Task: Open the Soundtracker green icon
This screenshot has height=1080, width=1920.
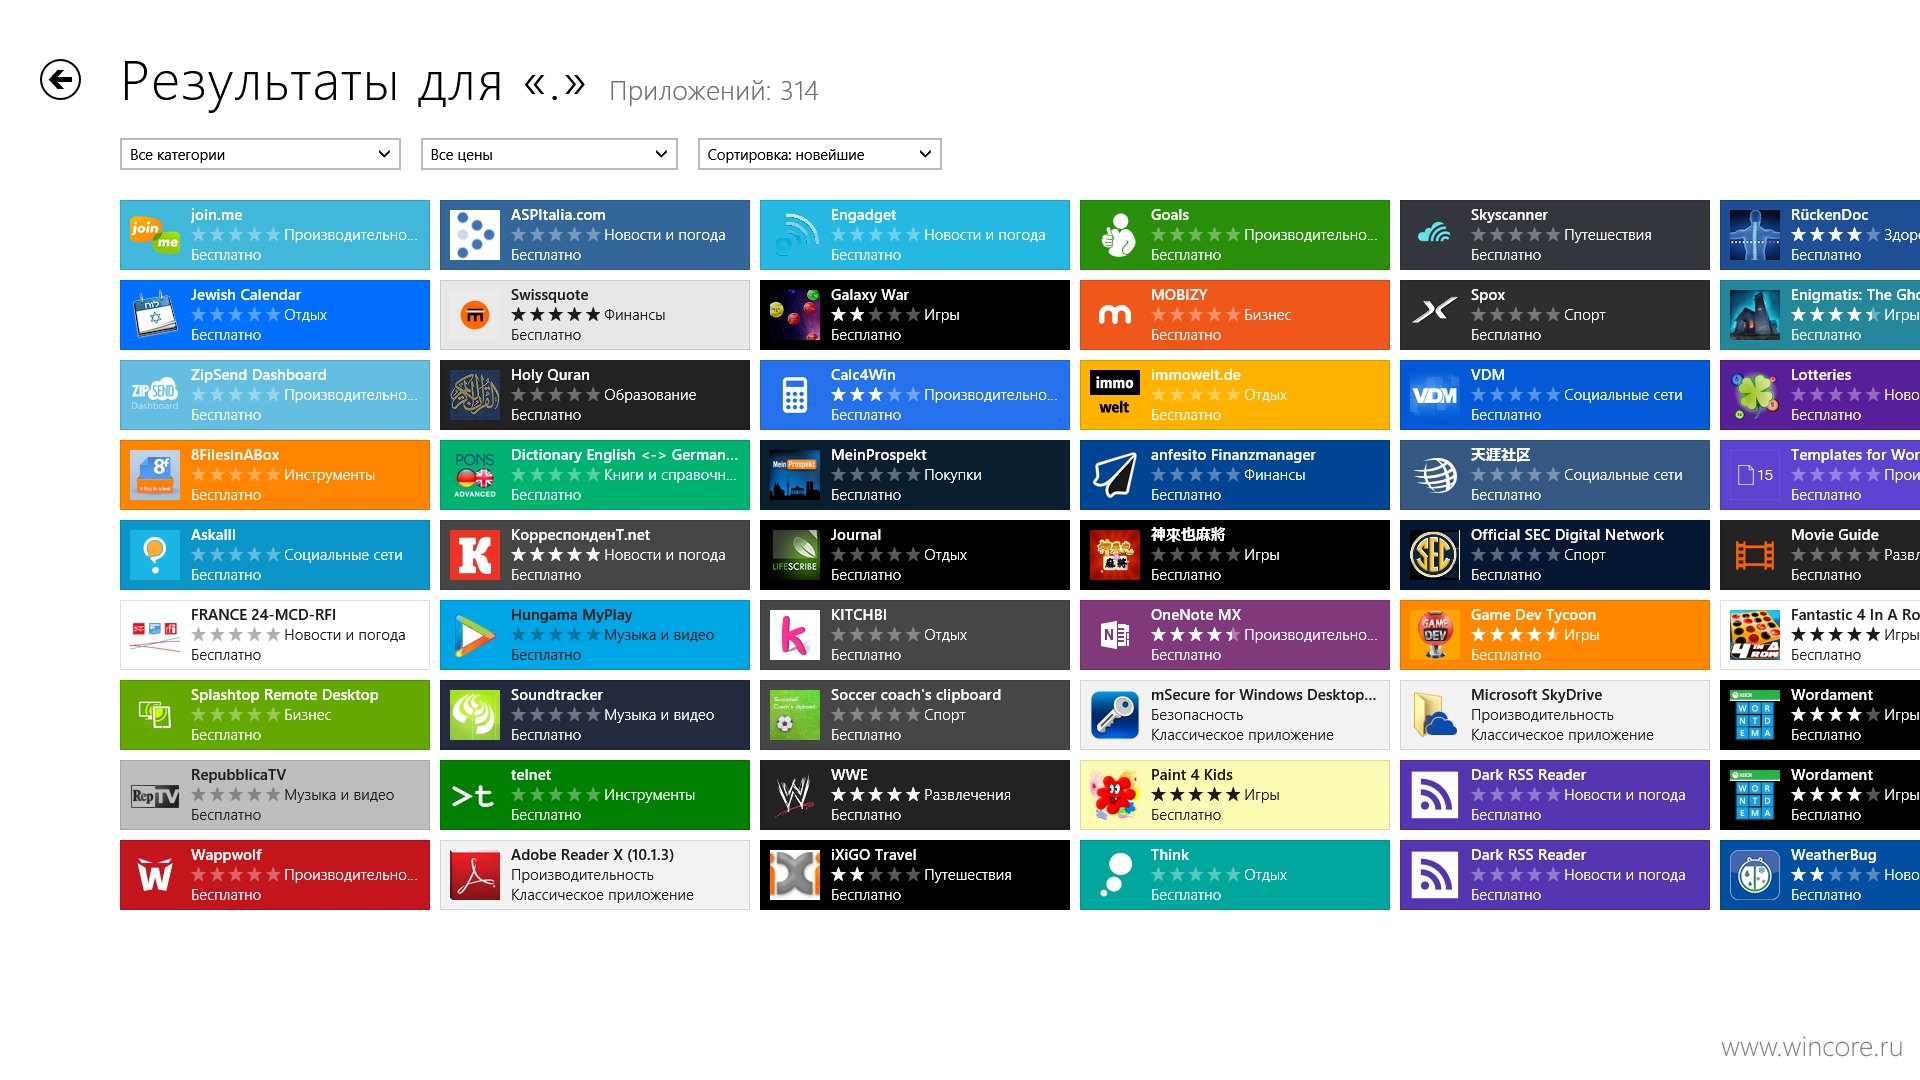Action: [475, 715]
